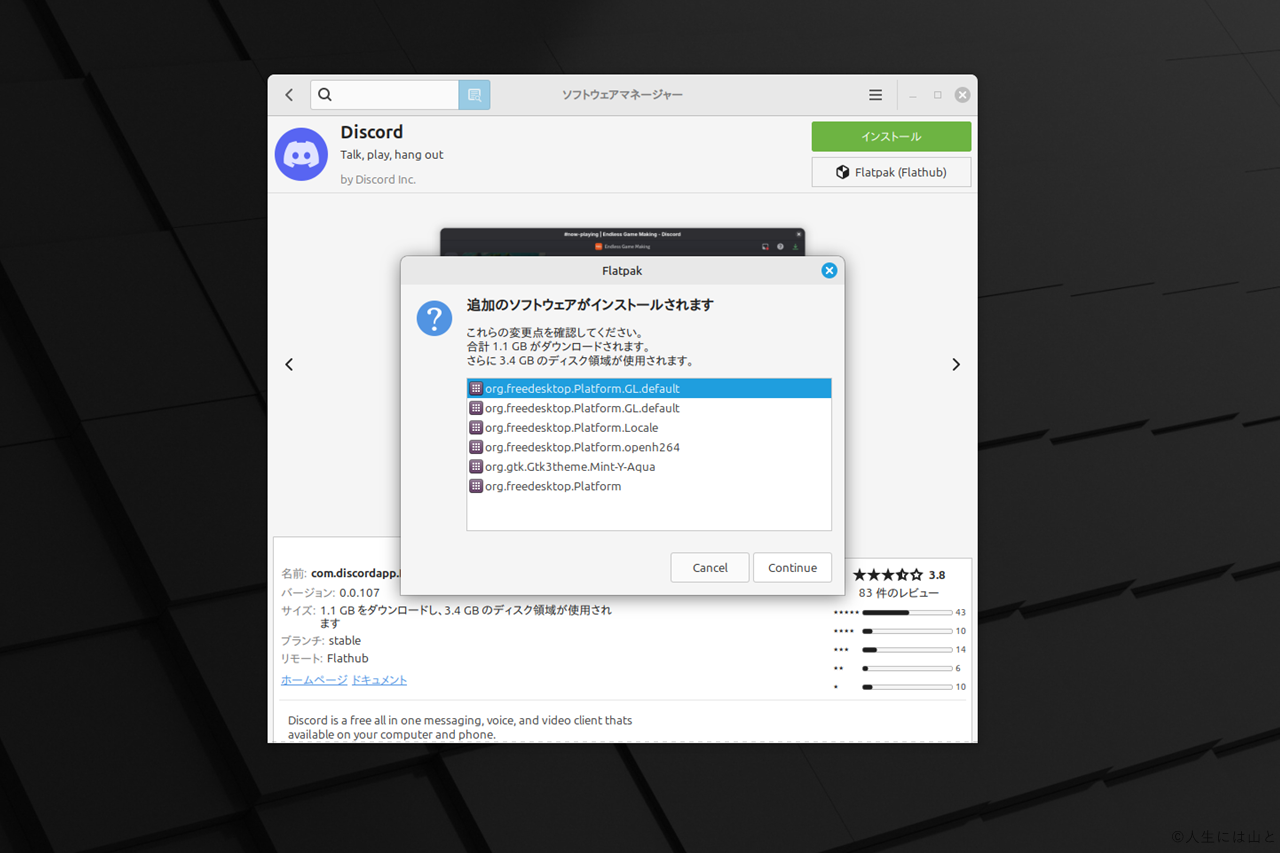Select org.gtk.Gtk3theme.Mint-Y-Aqua row

649,466
